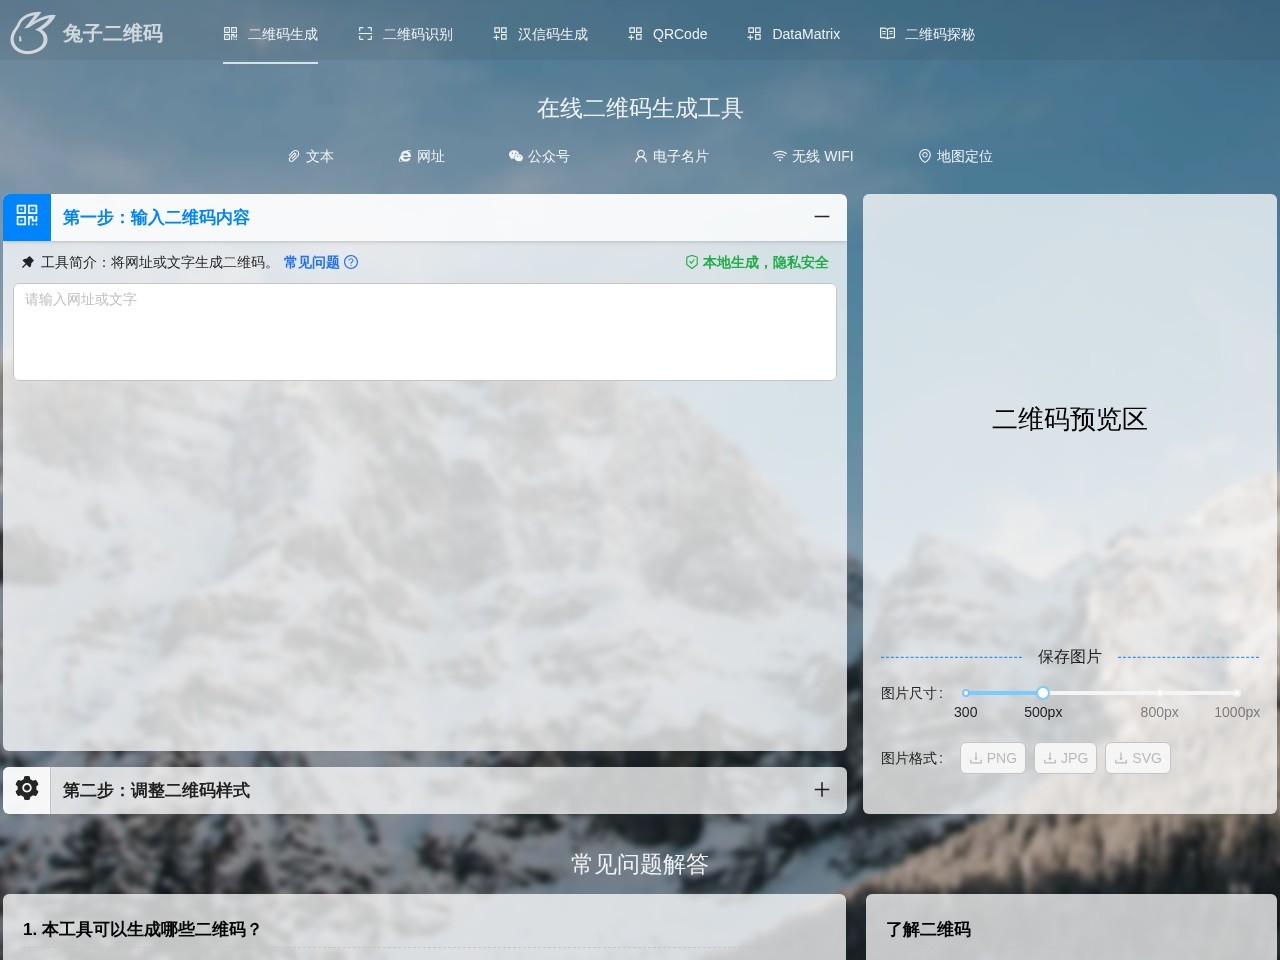Select the 公众号 content type
The width and height of the screenshot is (1280, 960).
539,156
